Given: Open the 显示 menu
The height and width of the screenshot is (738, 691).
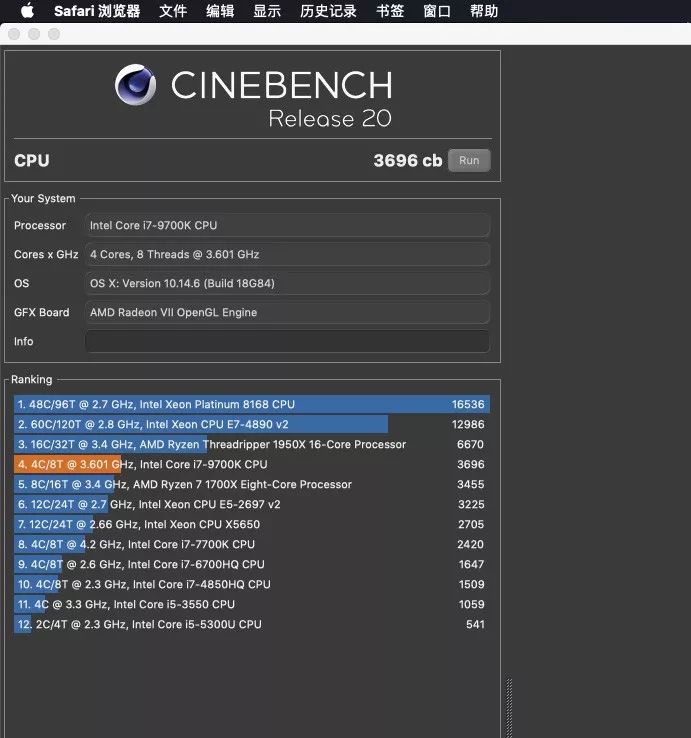Looking at the screenshot, I should point(267,11).
